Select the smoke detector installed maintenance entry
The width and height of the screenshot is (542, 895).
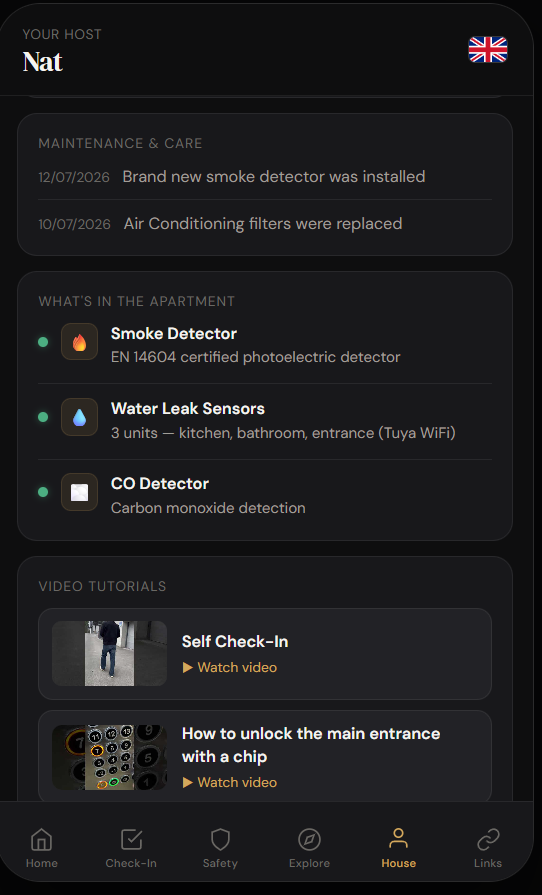point(265,177)
